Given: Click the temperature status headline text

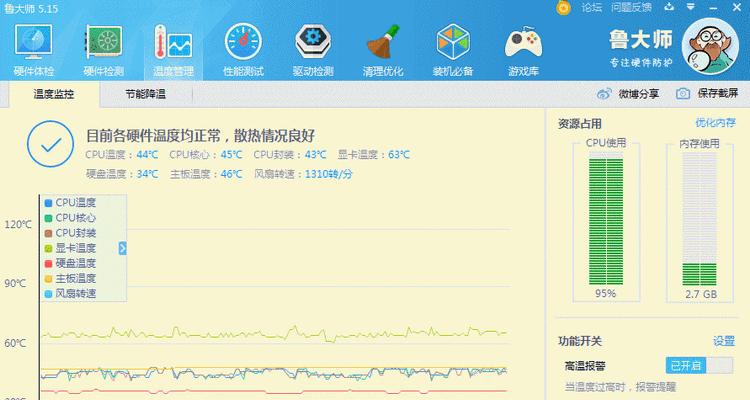Looking at the screenshot, I should pos(200,135).
